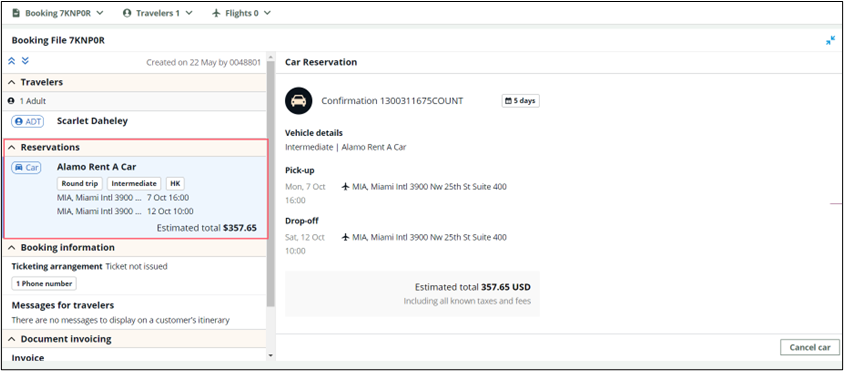Click the adult person icon beside 1 Adult
The image size is (844, 371).
(10, 101)
